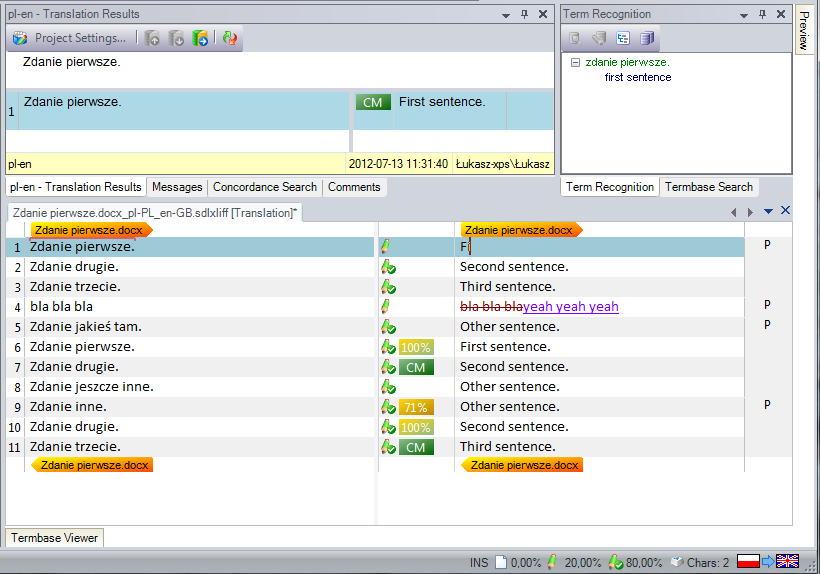The width and height of the screenshot is (820, 574).
Task: Click the third Term Recognition toolbar icon
Action: (622, 38)
